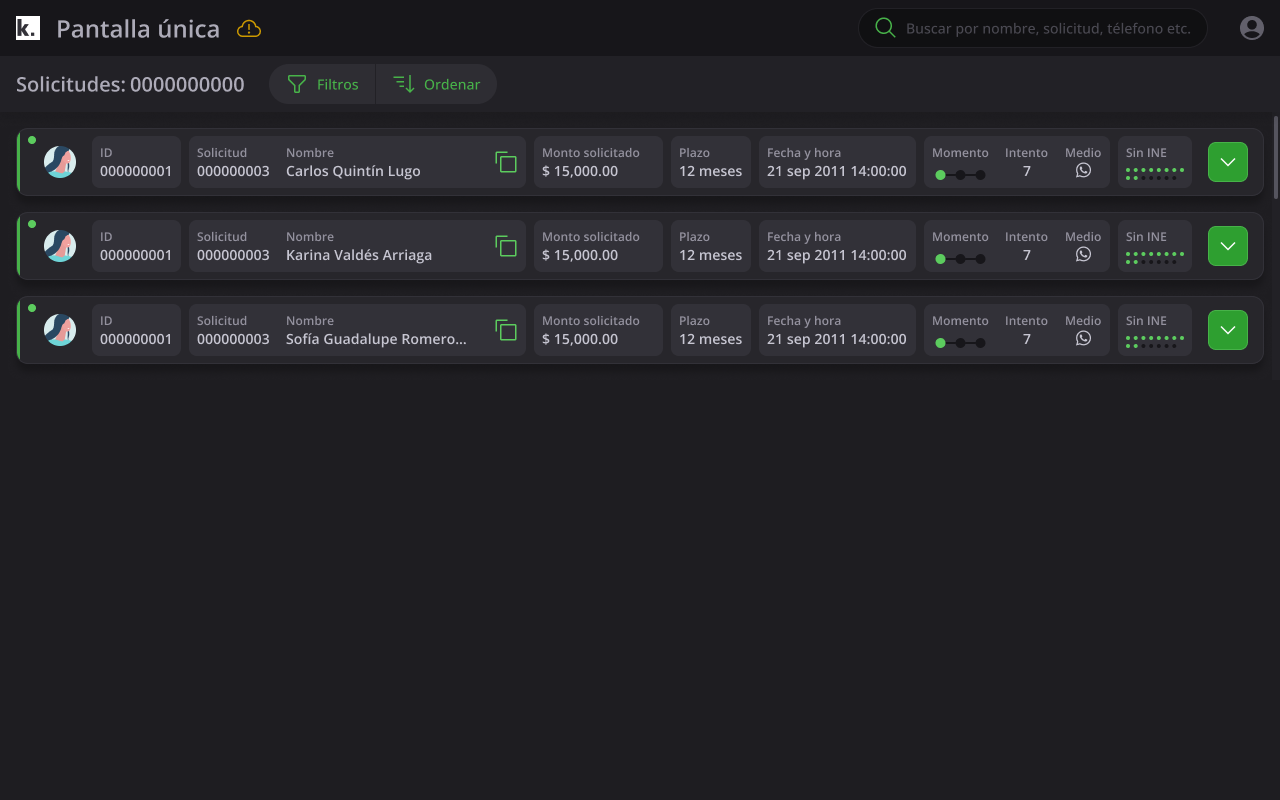Click the k. logo in header

[28, 28]
